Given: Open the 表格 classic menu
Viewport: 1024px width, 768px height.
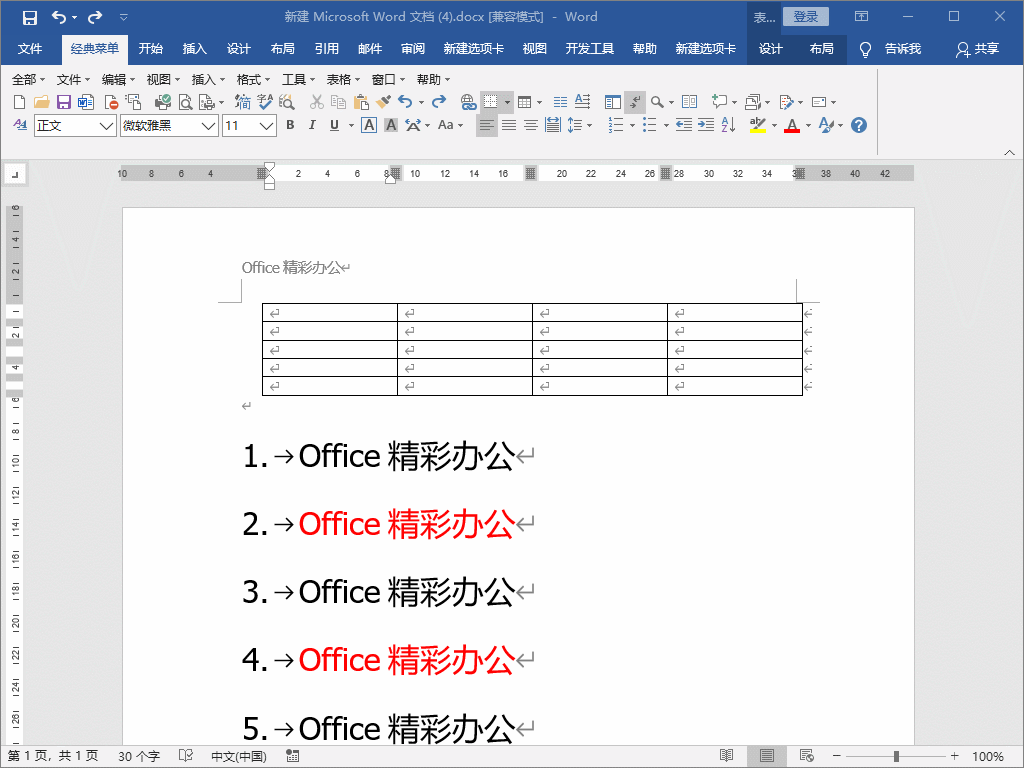Looking at the screenshot, I should [343, 80].
